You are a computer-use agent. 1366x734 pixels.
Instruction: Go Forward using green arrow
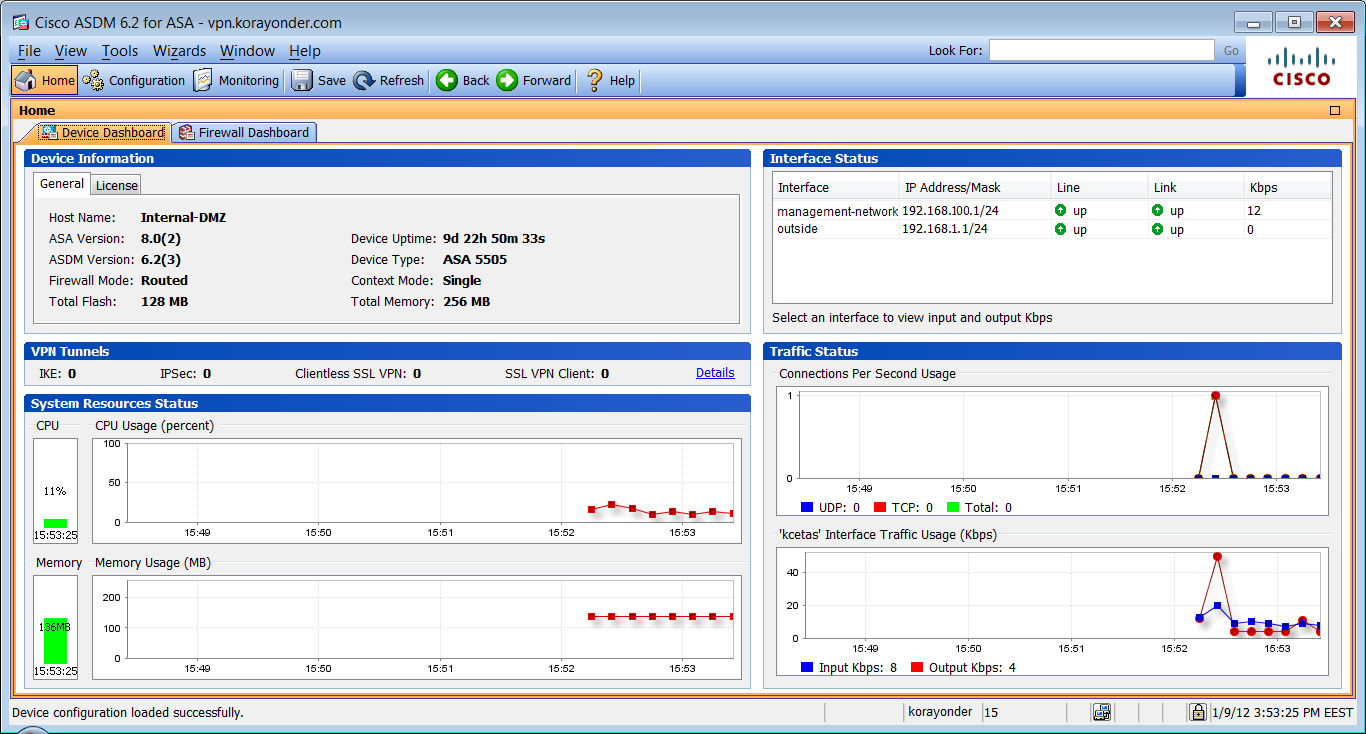[x=534, y=80]
